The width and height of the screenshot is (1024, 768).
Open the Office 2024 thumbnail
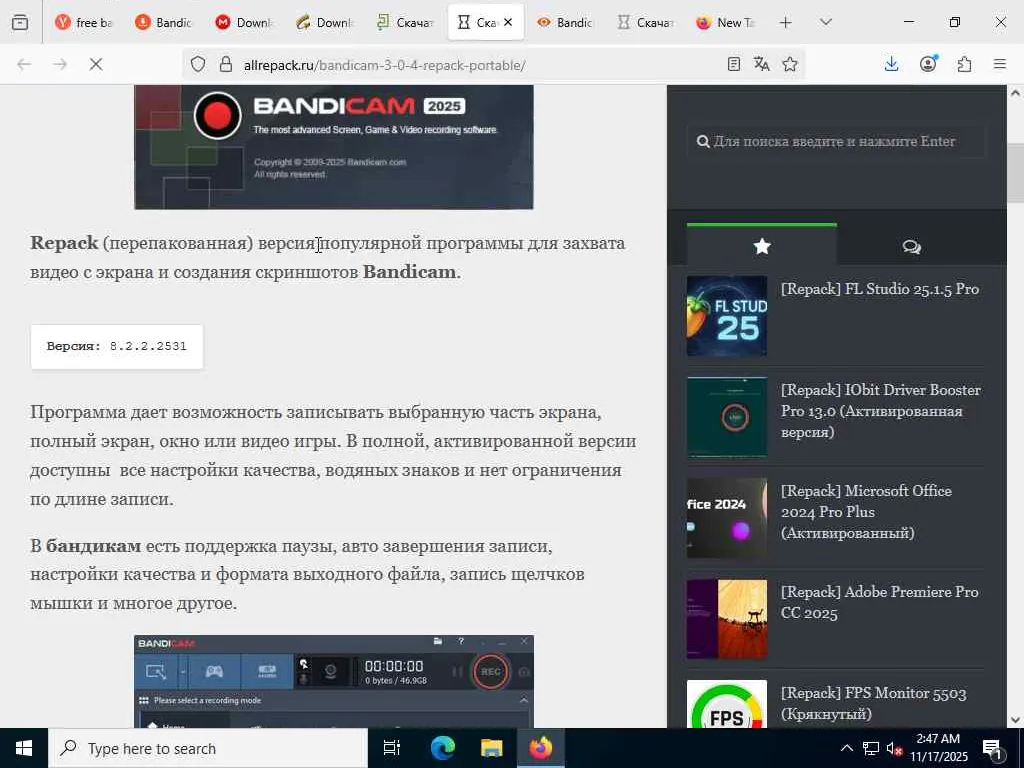tap(727, 518)
